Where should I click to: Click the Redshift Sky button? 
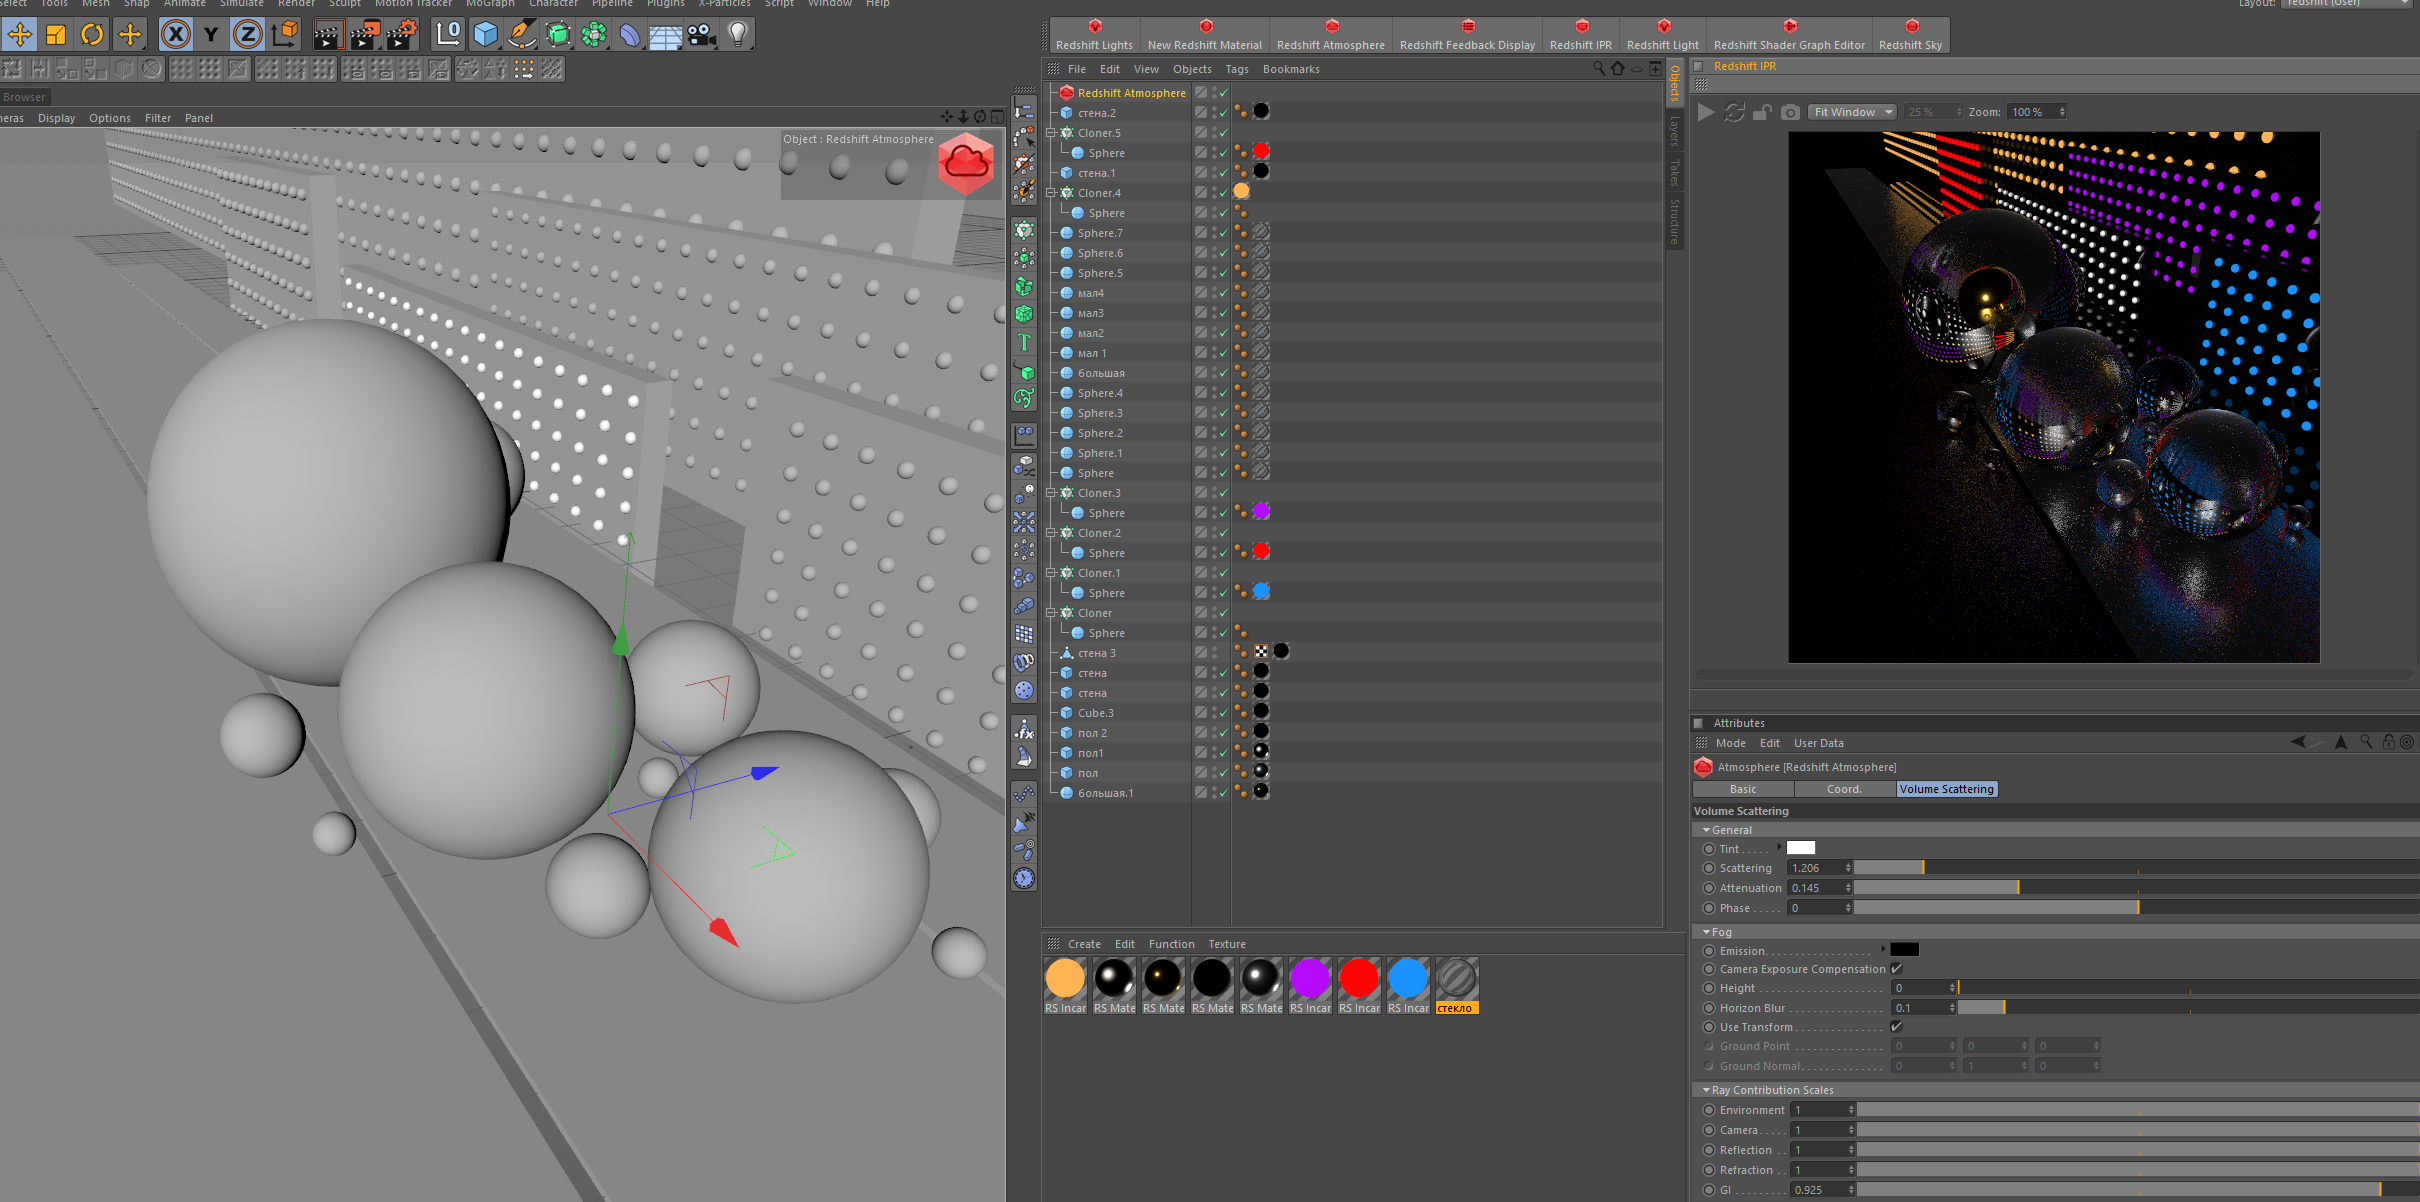1910,35
